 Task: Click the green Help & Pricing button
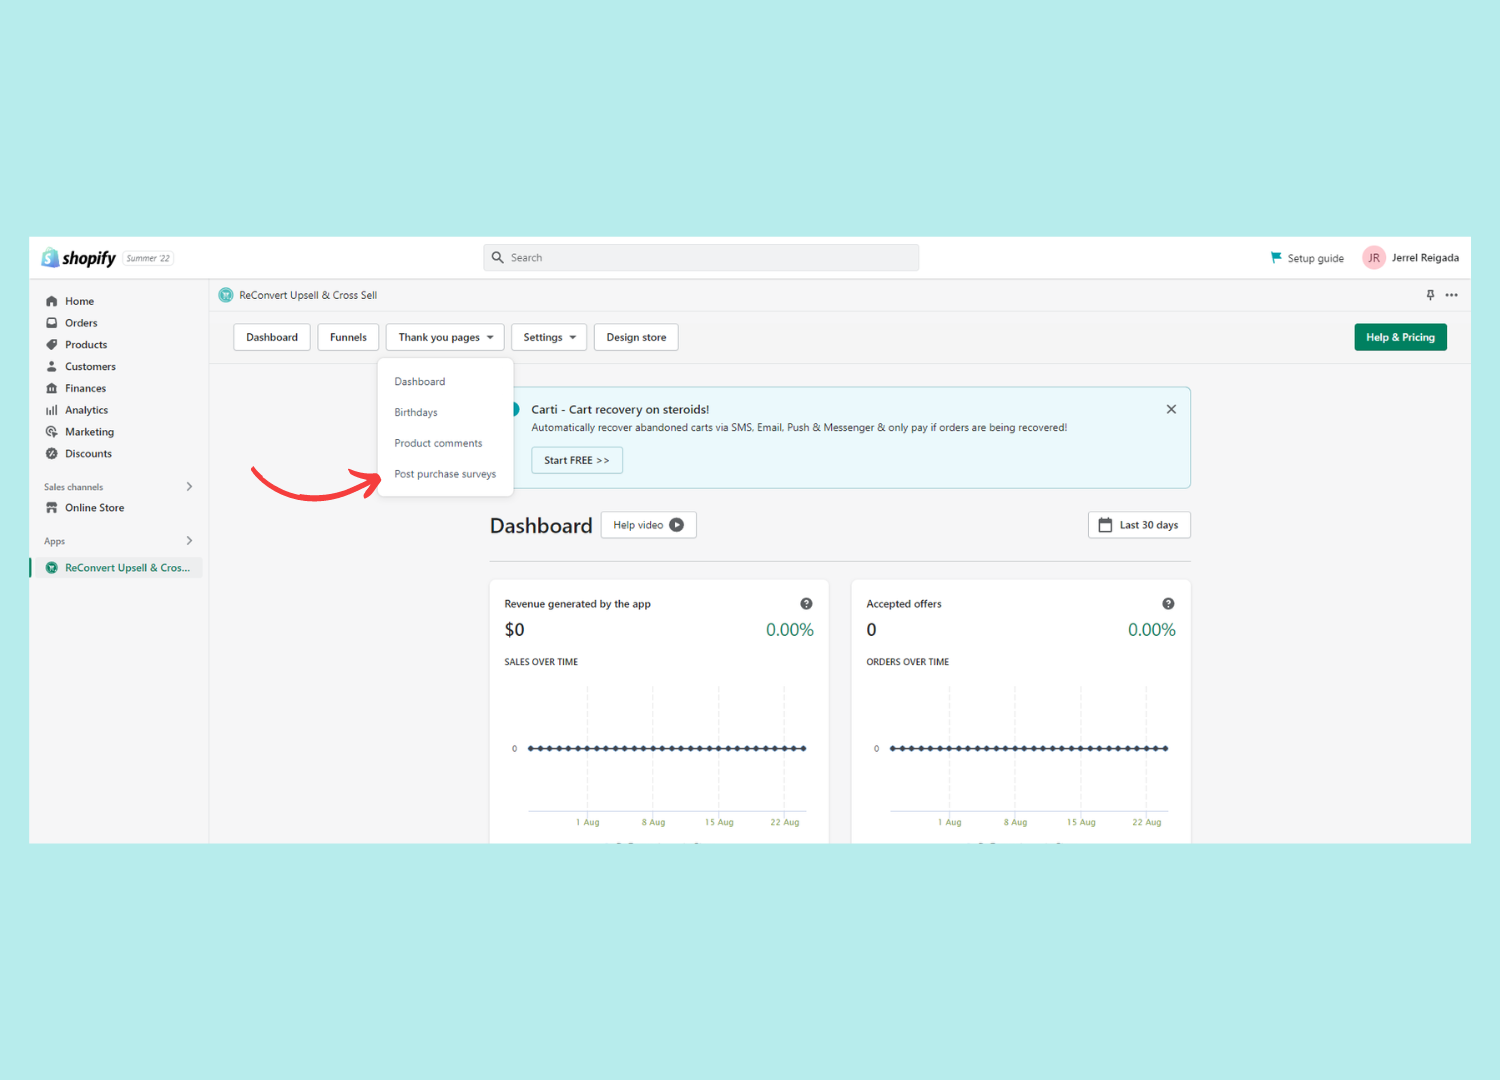click(1400, 337)
